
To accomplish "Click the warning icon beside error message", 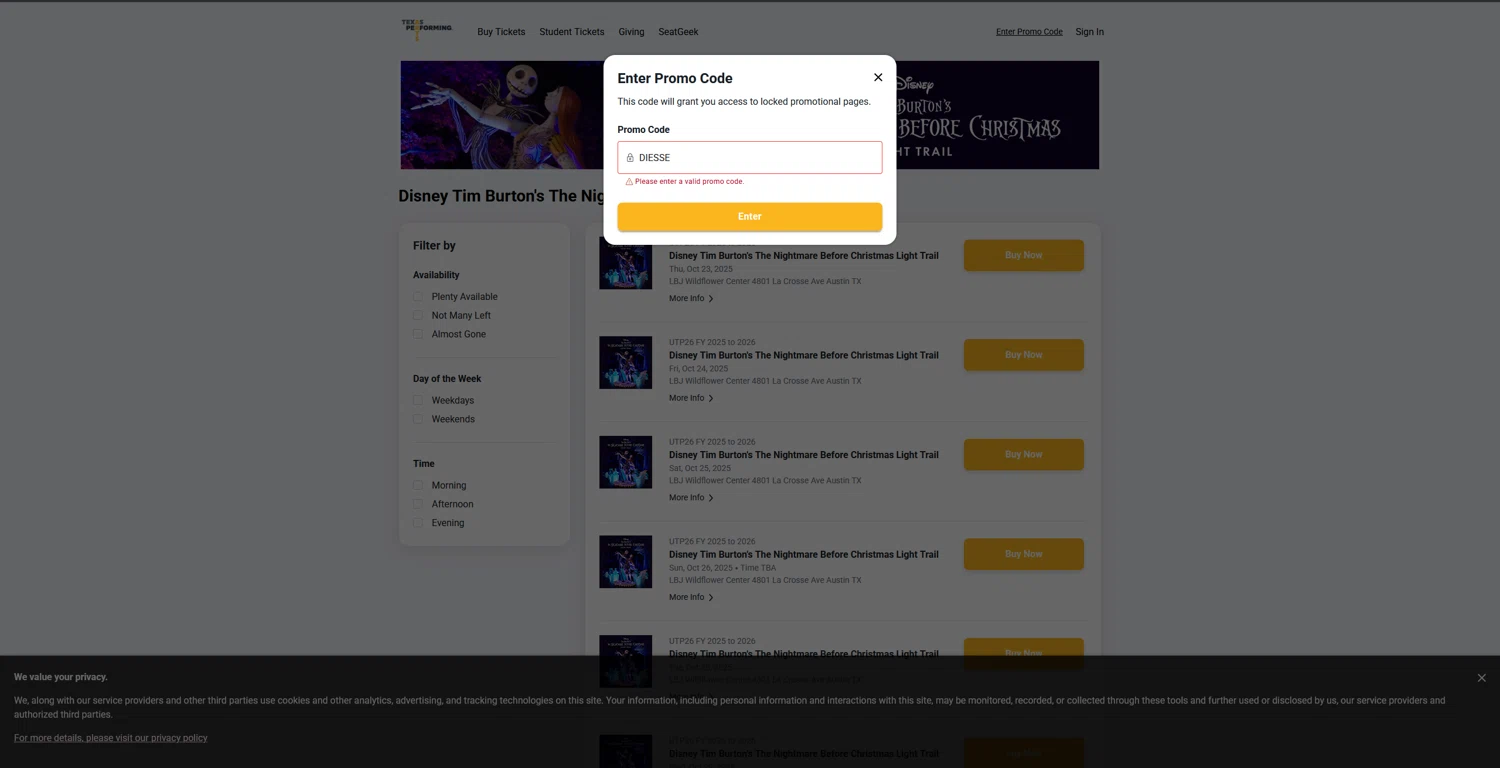I will (629, 182).
